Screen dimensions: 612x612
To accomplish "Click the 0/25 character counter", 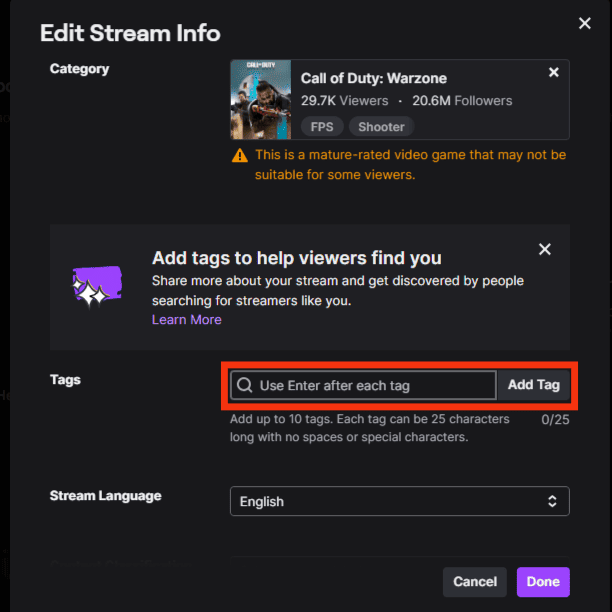I will 555,420.
